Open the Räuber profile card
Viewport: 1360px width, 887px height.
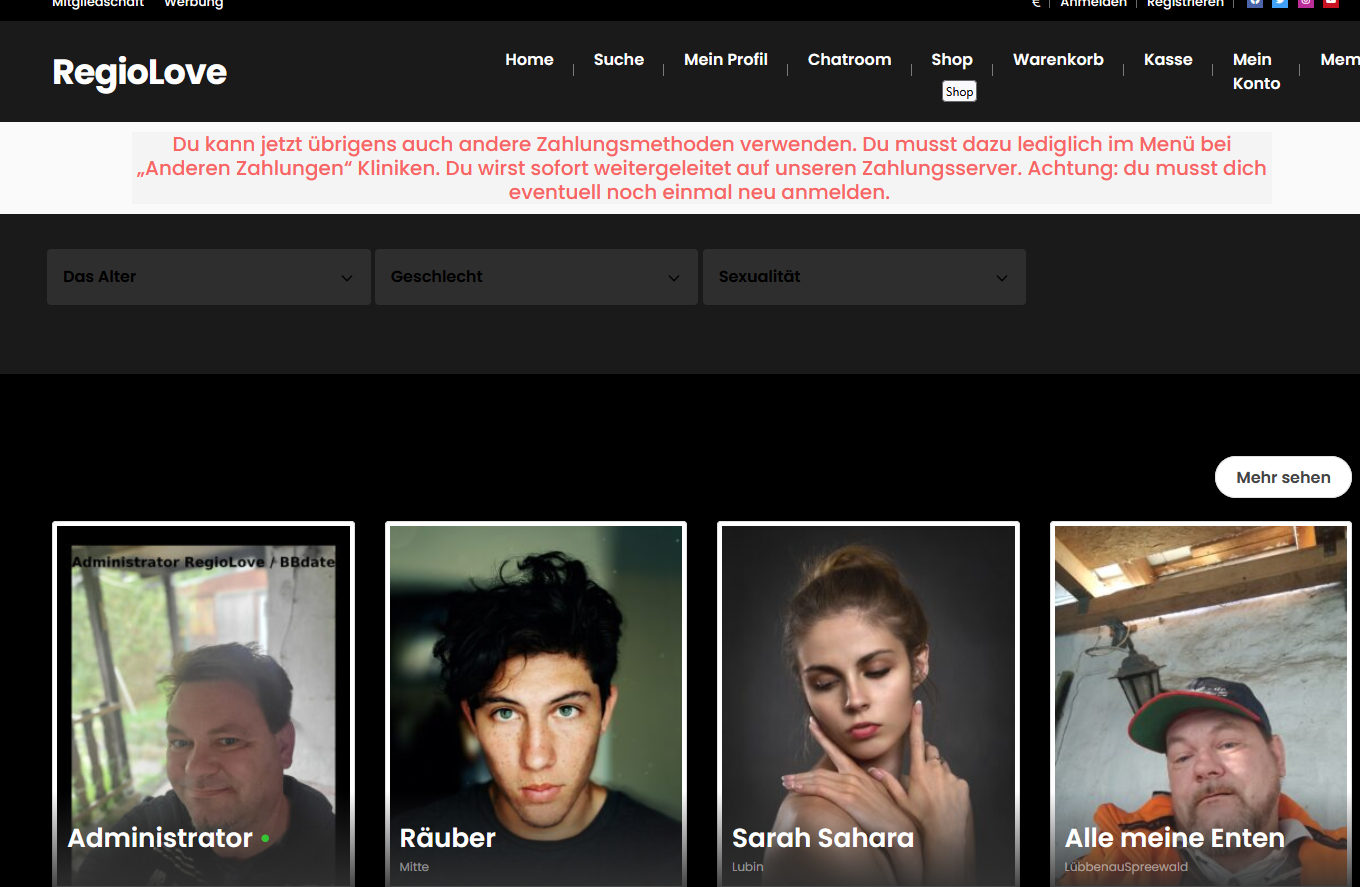pyautogui.click(x=536, y=700)
